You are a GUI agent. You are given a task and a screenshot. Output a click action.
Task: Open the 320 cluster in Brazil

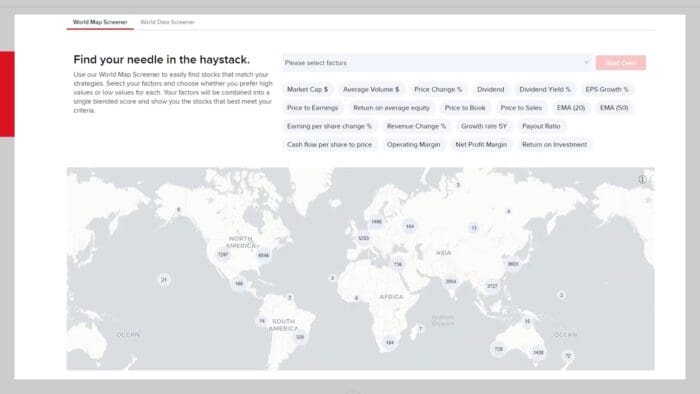pos(300,337)
